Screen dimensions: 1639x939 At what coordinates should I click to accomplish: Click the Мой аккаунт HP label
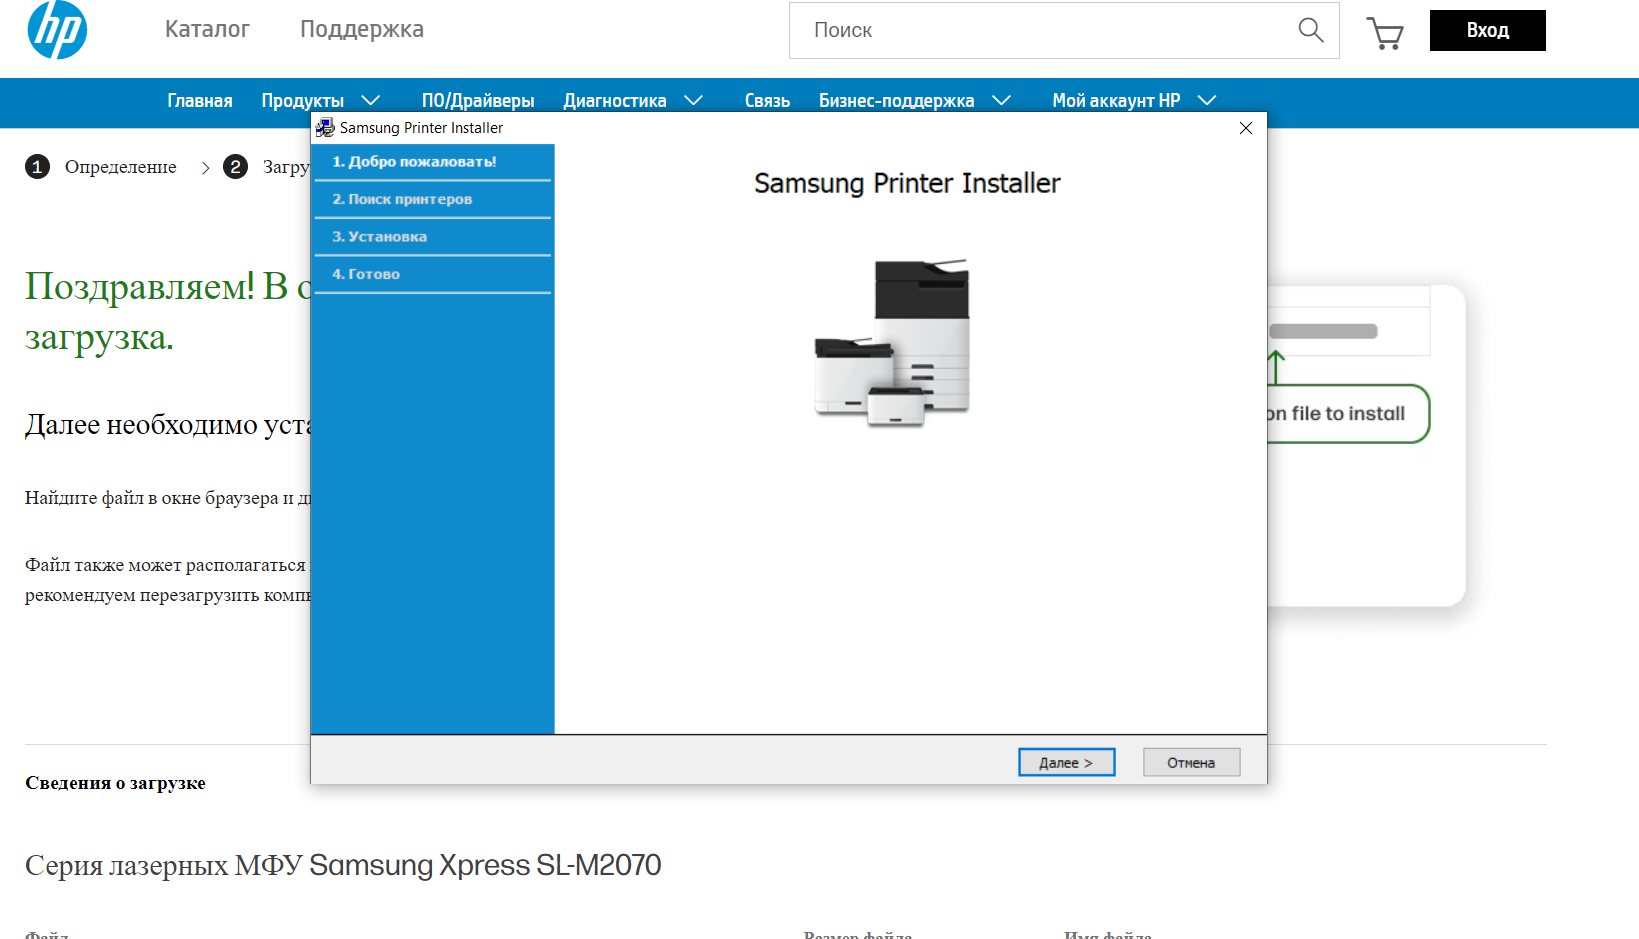(1116, 101)
